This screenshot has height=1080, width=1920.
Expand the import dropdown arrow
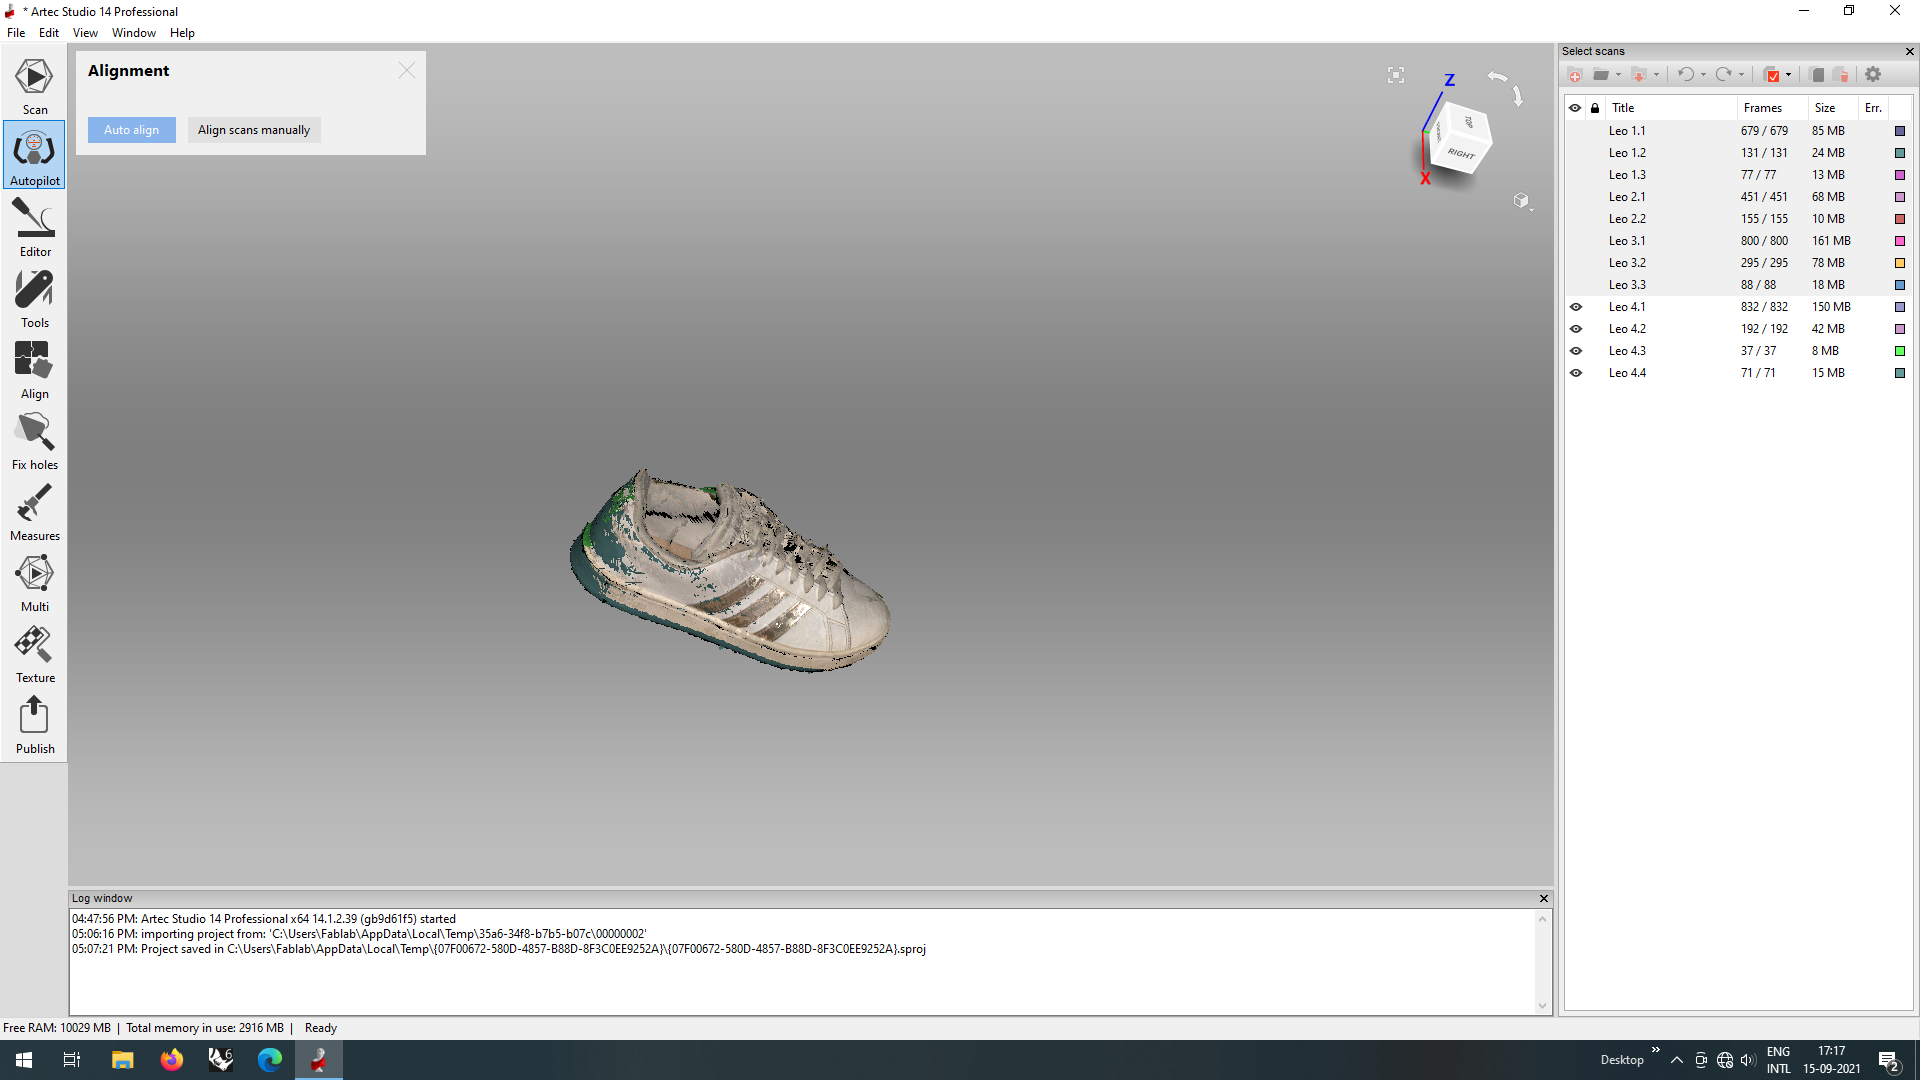pos(1656,75)
